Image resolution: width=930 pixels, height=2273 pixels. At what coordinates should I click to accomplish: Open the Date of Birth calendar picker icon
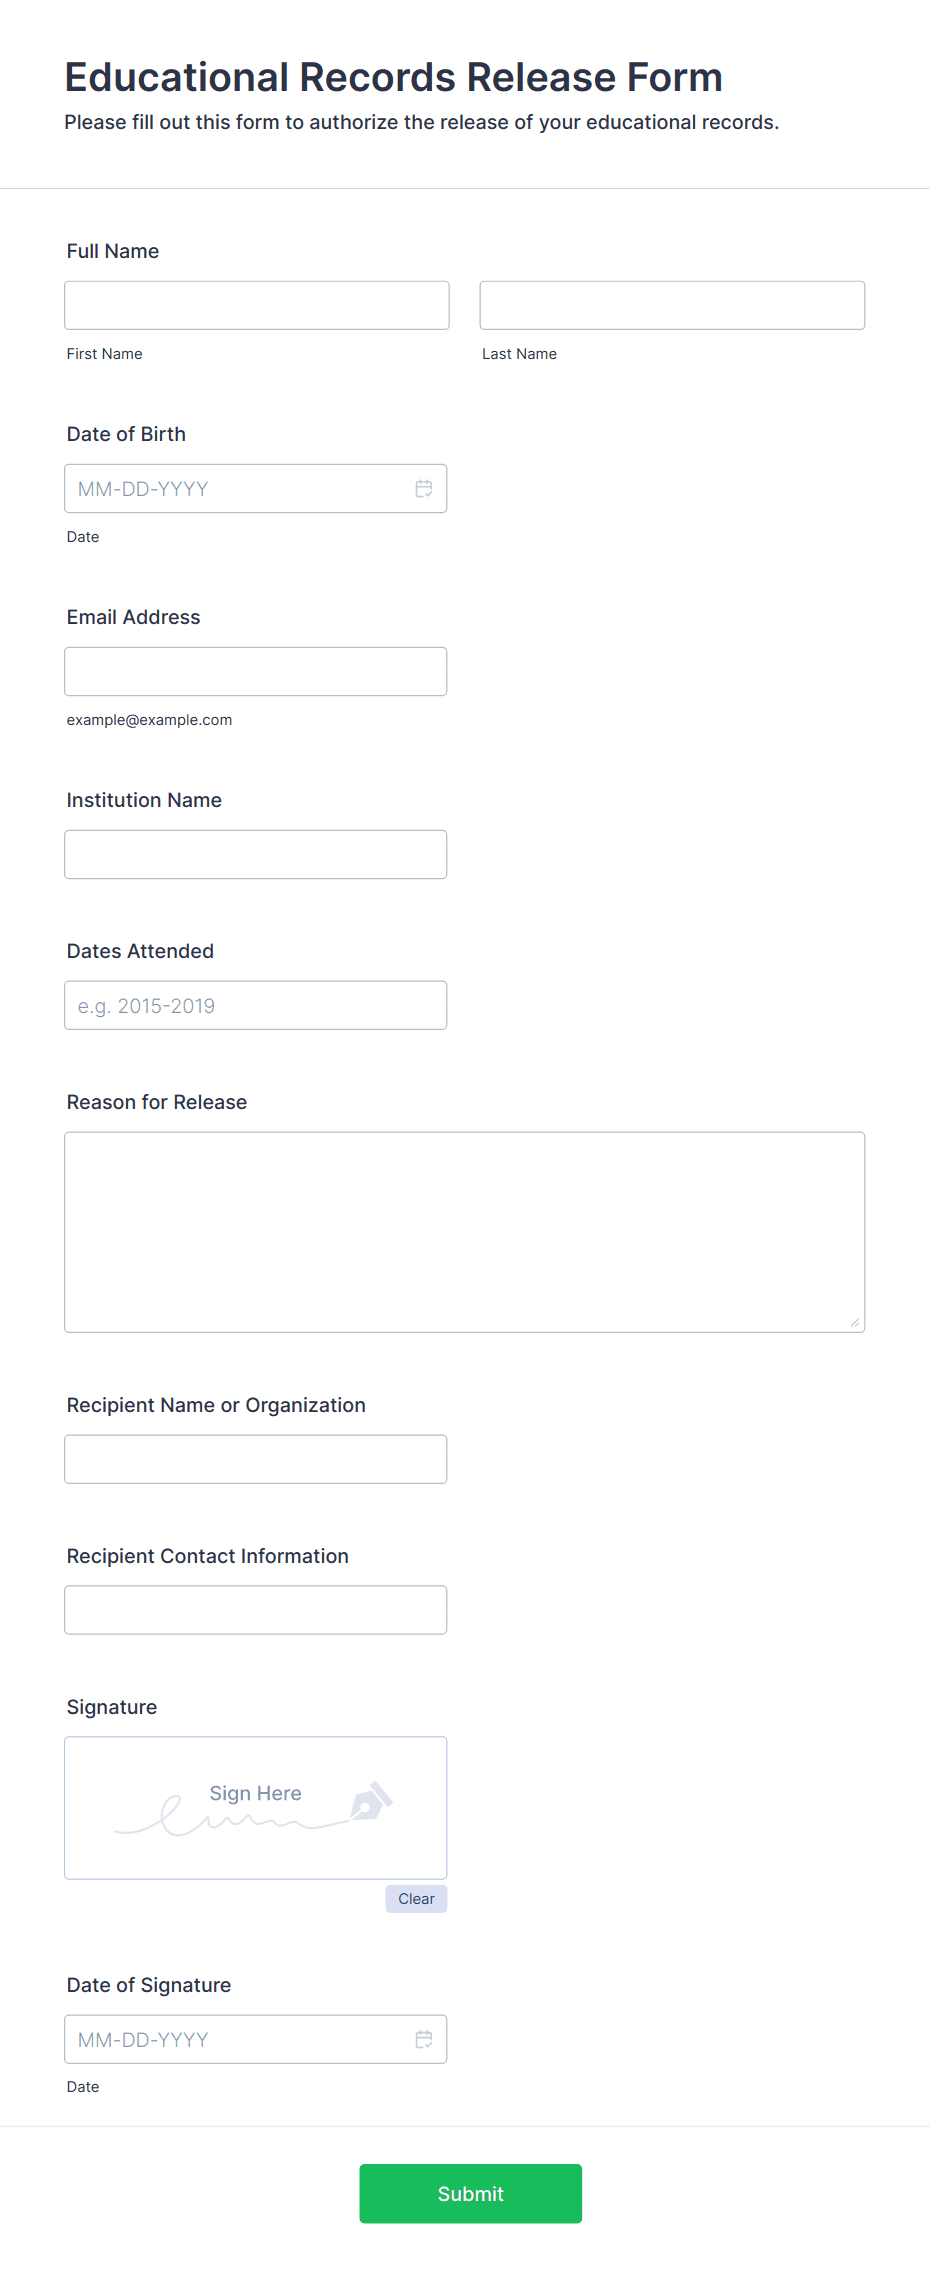[x=424, y=489]
